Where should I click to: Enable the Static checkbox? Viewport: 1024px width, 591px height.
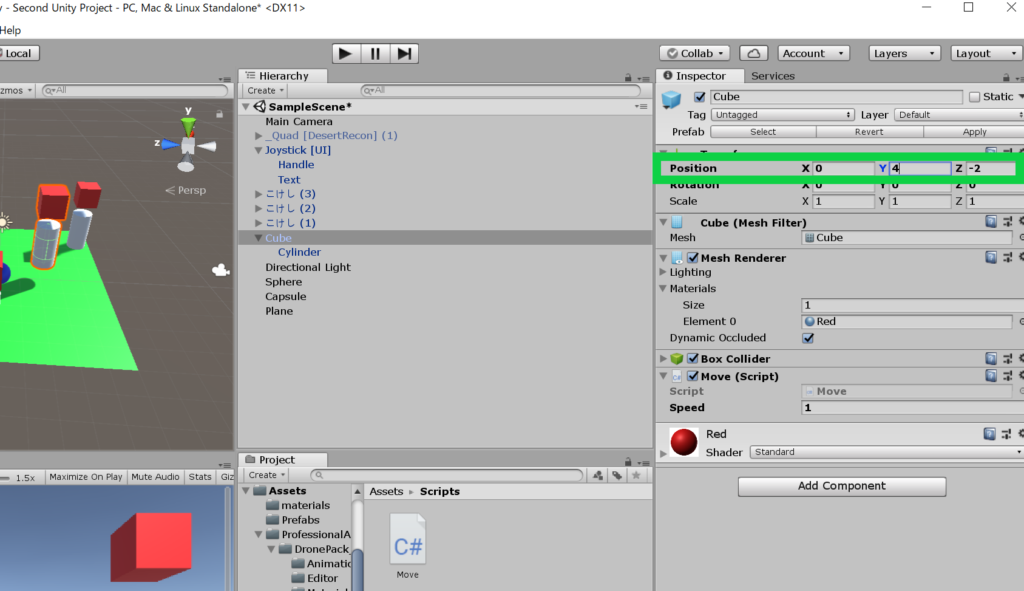pos(974,97)
